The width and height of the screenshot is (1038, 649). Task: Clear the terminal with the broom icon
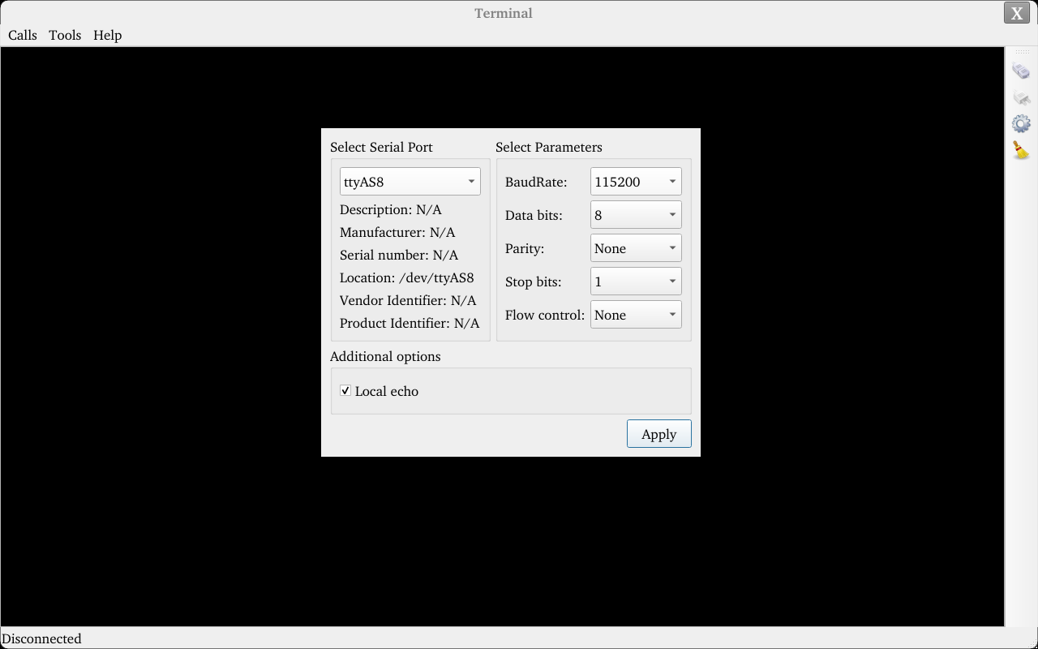(x=1020, y=150)
